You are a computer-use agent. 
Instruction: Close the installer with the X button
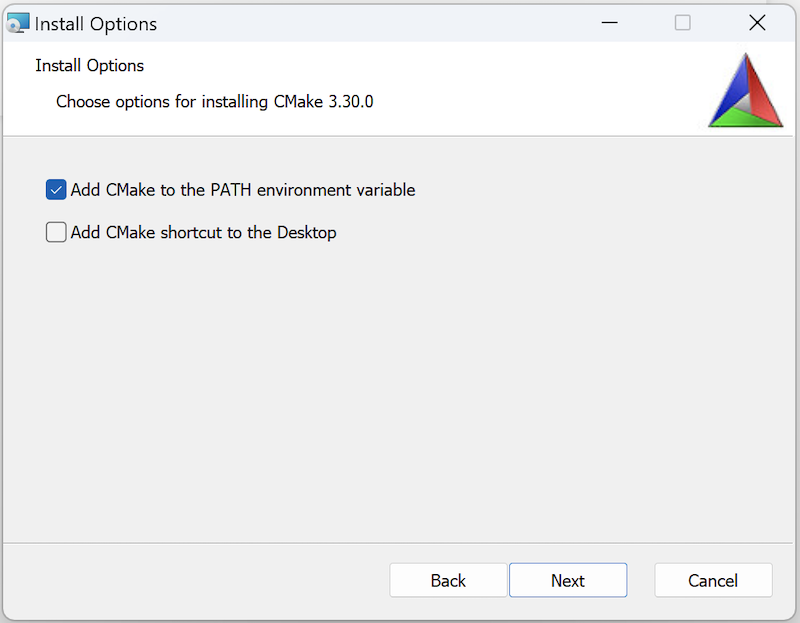coord(757,23)
